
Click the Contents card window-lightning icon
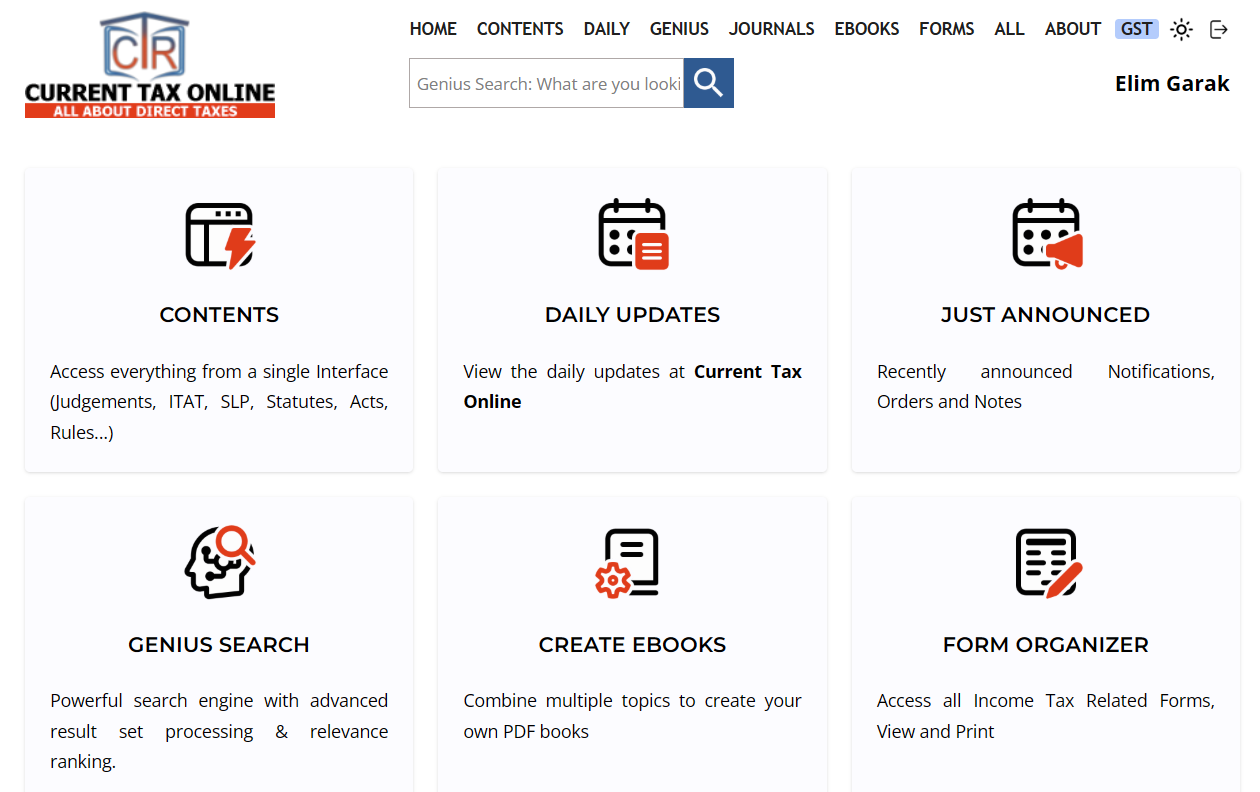point(219,235)
